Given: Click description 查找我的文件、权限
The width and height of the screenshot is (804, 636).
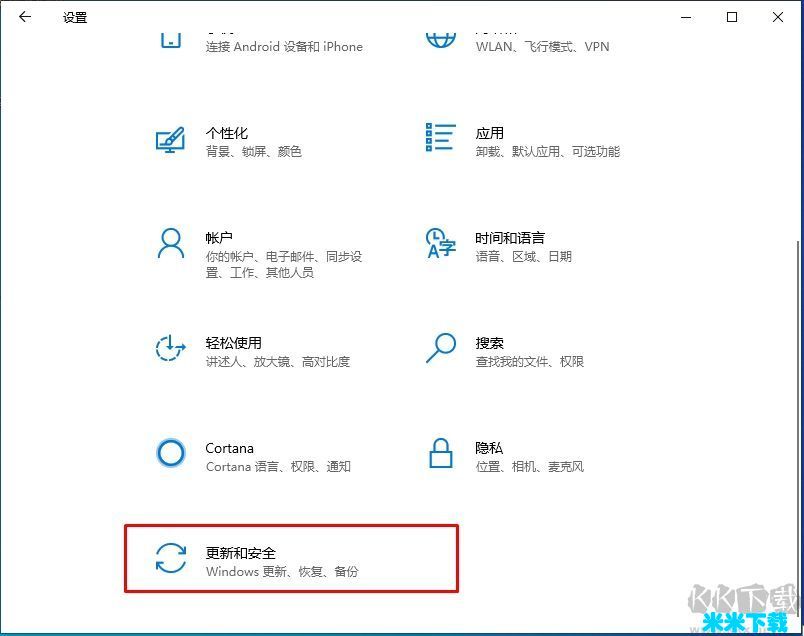Looking at the screenshot, I should click(530, 362).
